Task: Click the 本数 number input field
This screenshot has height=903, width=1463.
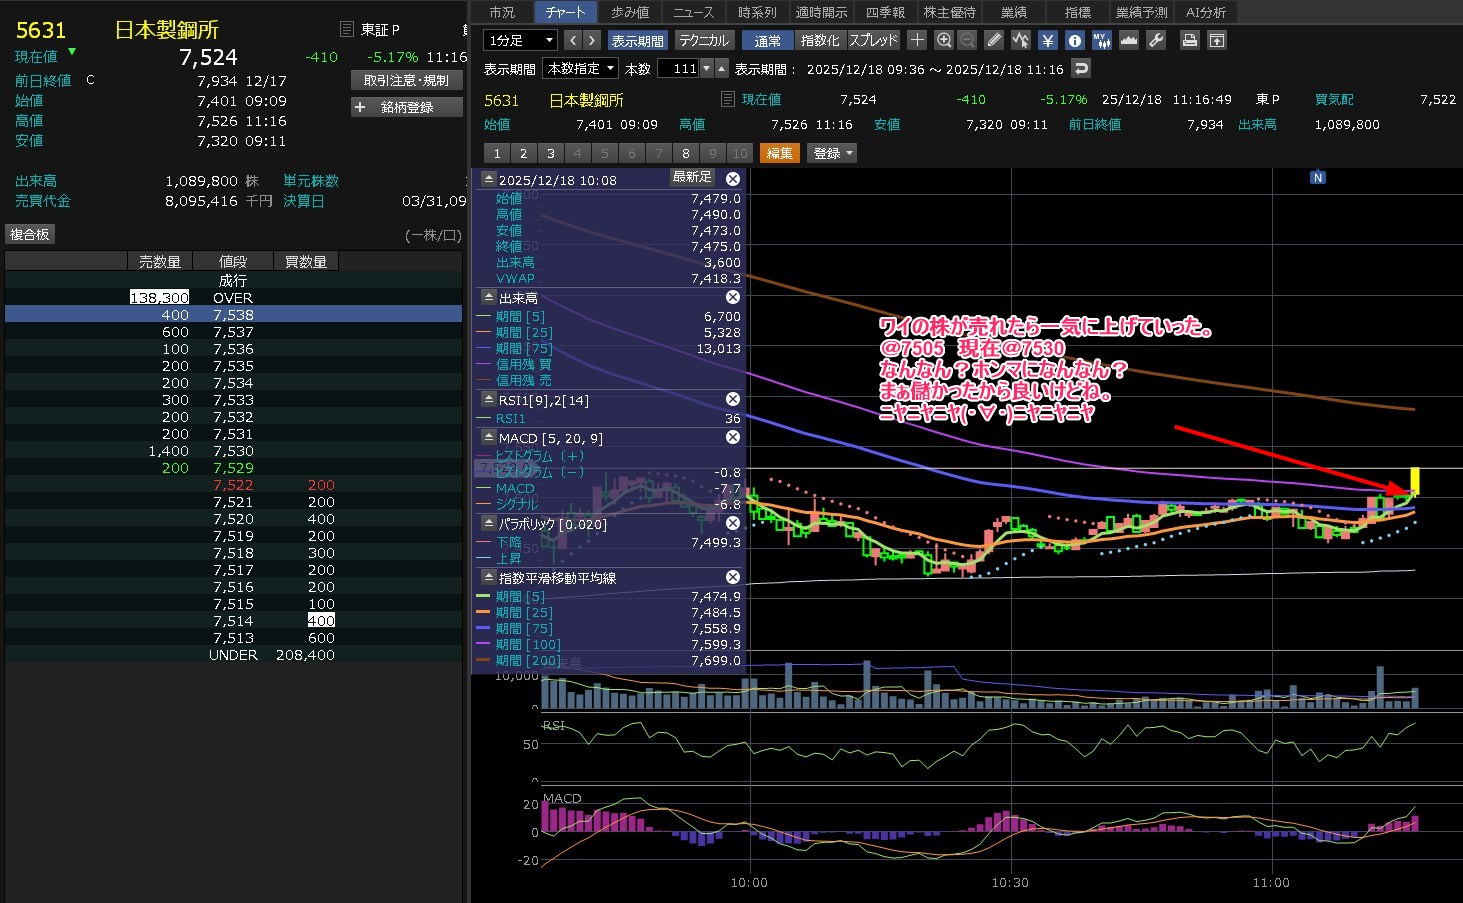Action: click(679, 69)
